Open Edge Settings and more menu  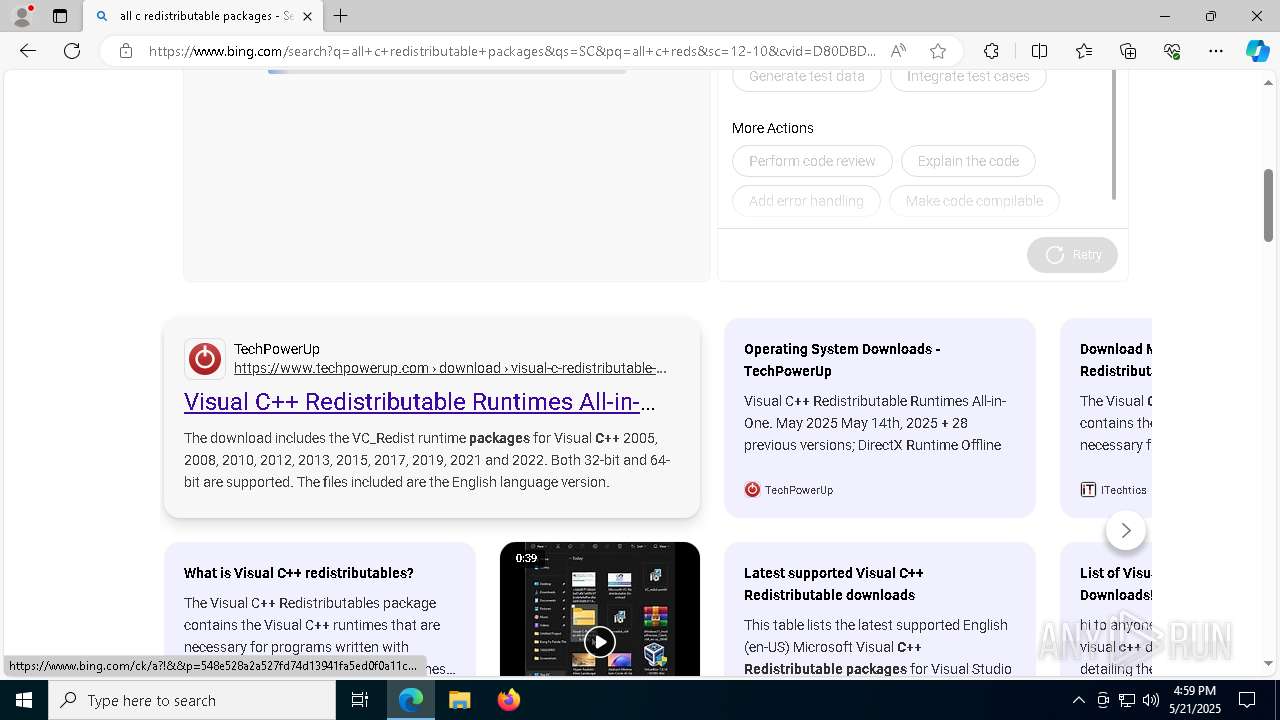coord(1216,51)
